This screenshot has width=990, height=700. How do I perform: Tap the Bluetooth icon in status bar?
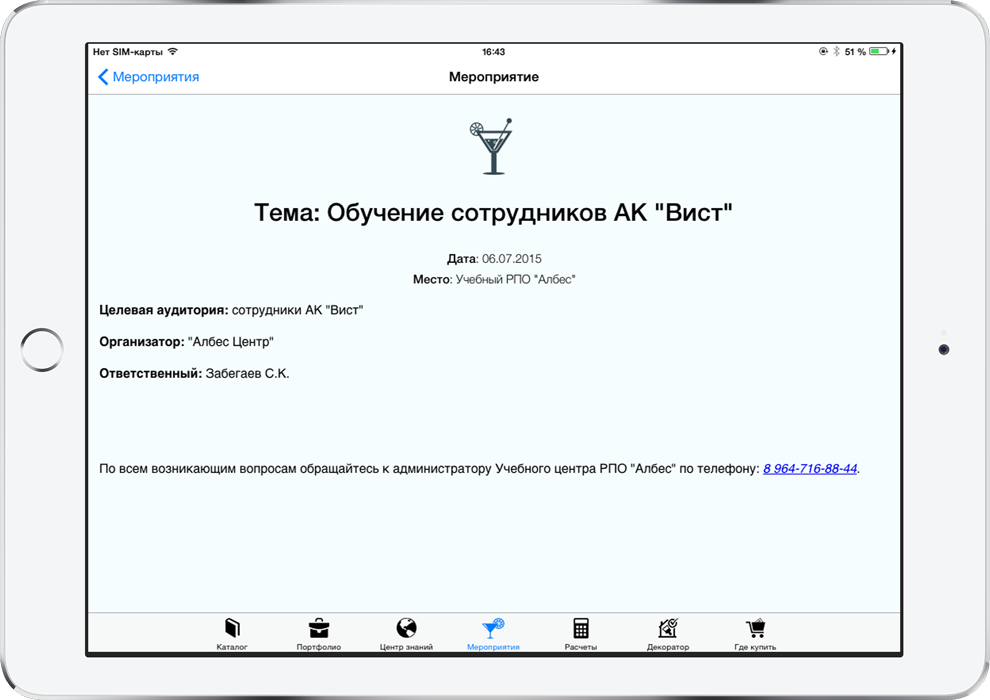click(x=836, y=51)
